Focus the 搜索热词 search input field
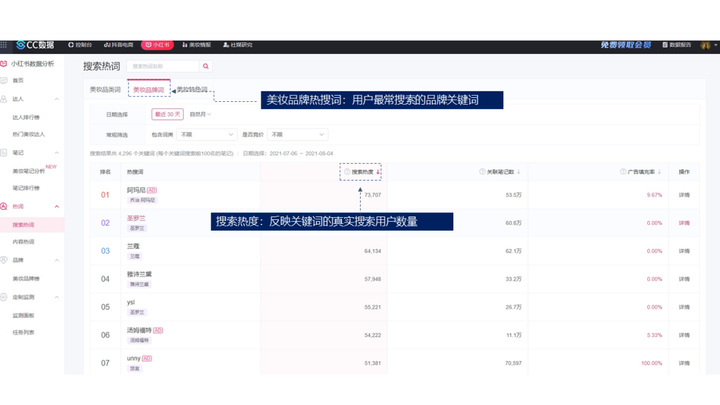This screenshot has height=405, width=720. (x=163, y=66)
